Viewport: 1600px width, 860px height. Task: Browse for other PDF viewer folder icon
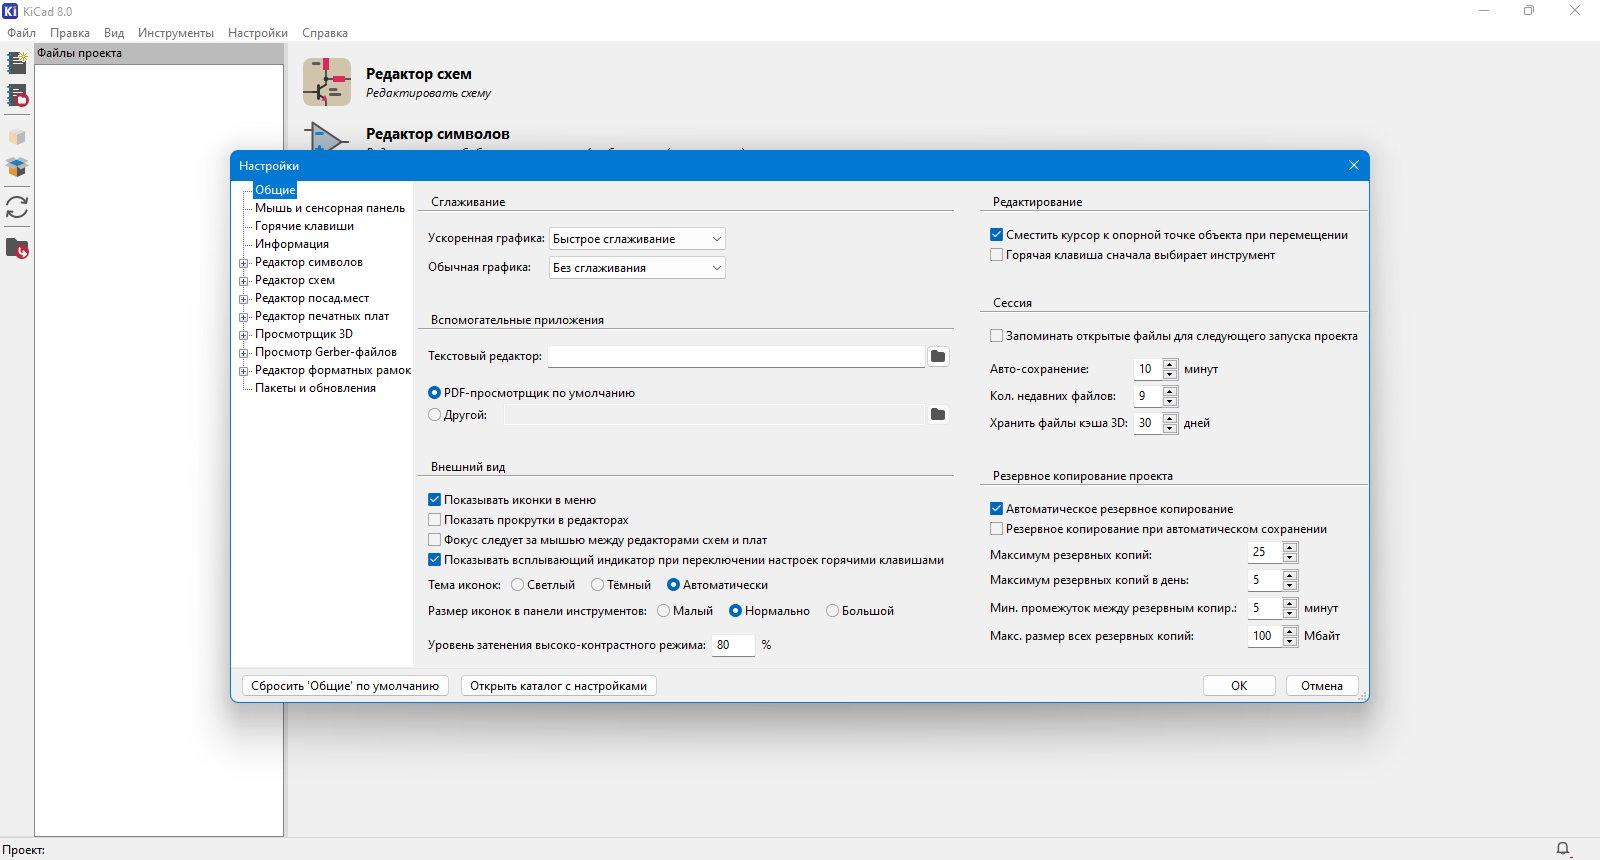938,414
